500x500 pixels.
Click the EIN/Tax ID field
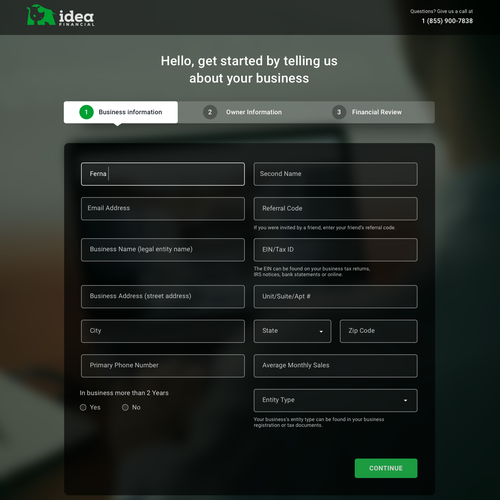click(335, 250)
